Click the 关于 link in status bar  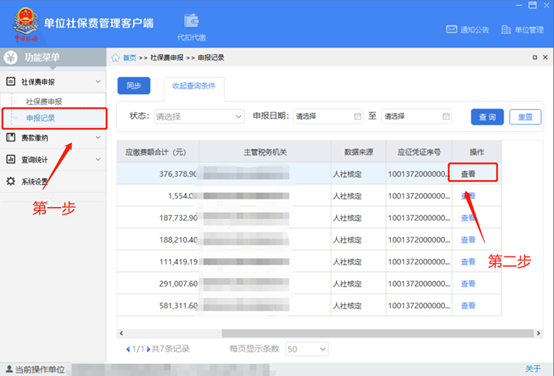point(533,369)
